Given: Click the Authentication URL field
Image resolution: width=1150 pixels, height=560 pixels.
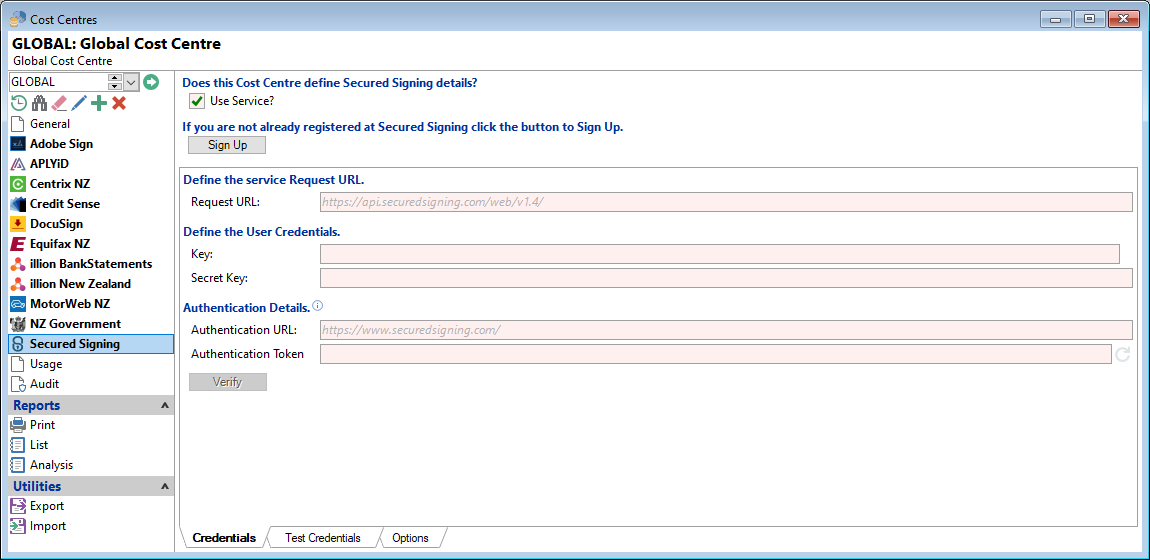Looking at the screenshot, I should 726,330.
